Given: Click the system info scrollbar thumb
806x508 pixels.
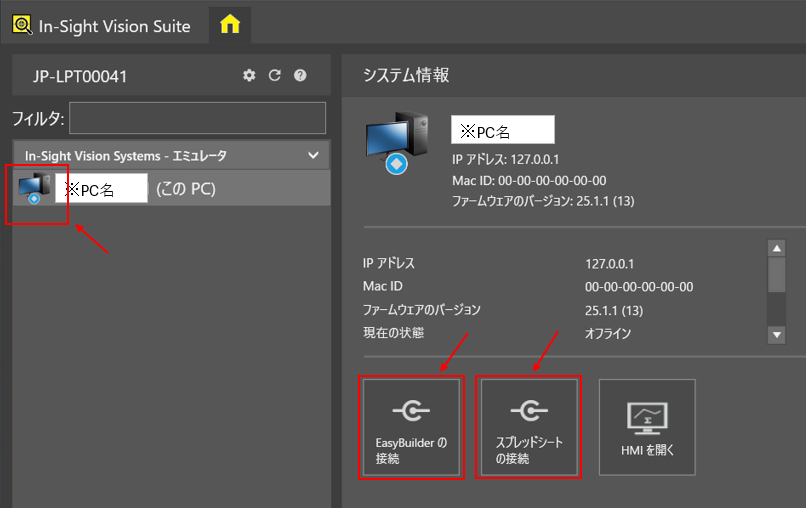Looking at the screenshot, I should [x=777, y=275].
